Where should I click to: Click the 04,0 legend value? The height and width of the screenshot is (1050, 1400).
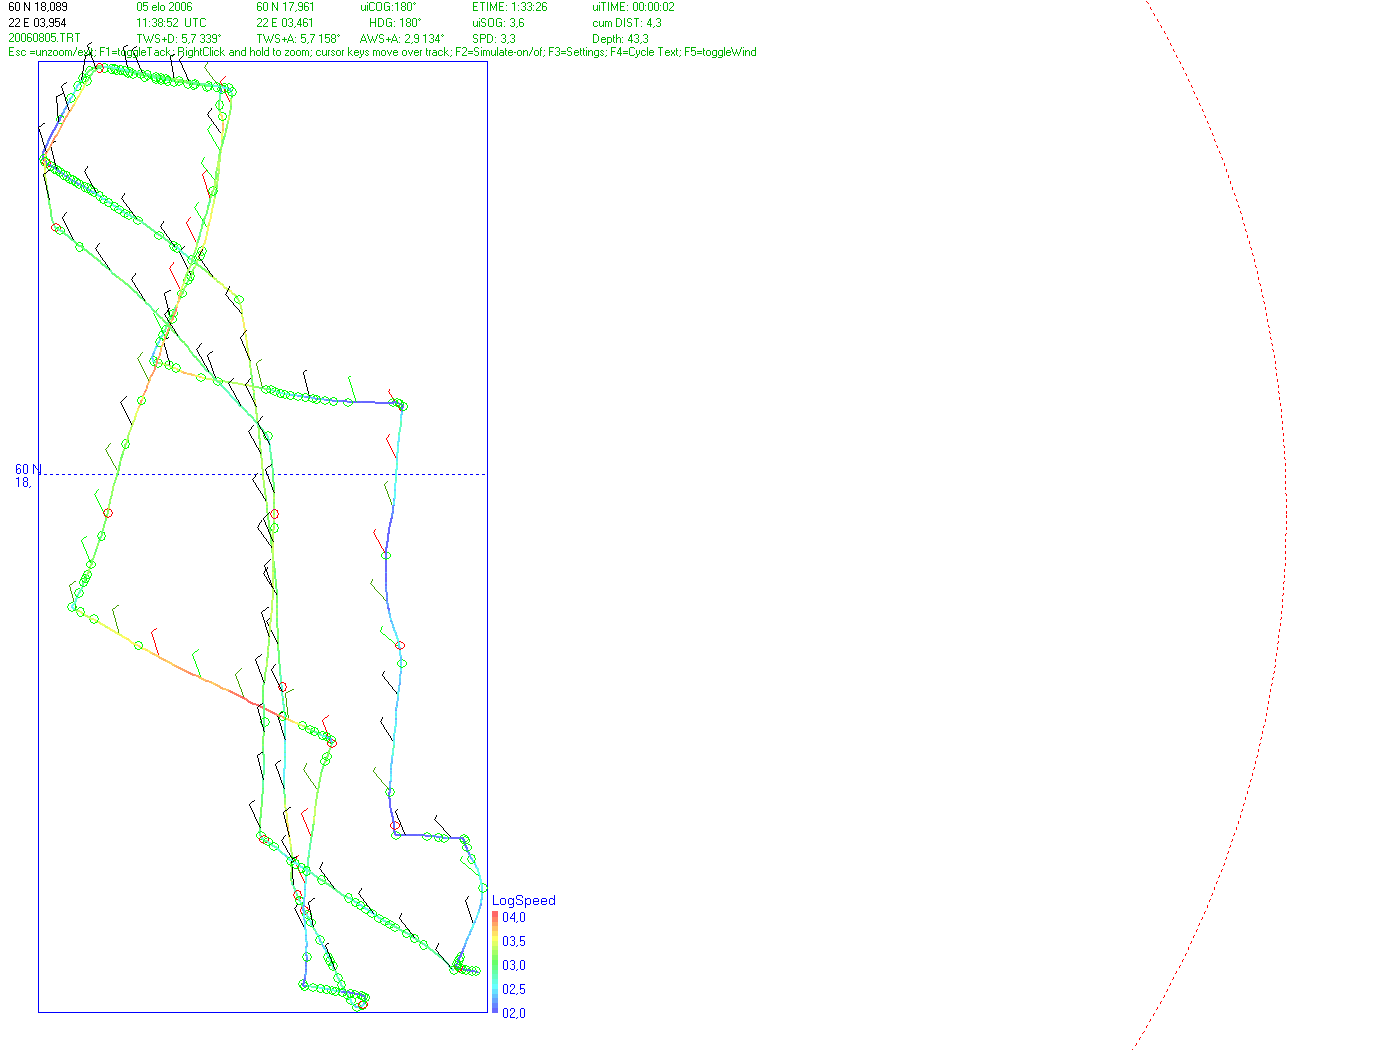[x=514, y=918]
